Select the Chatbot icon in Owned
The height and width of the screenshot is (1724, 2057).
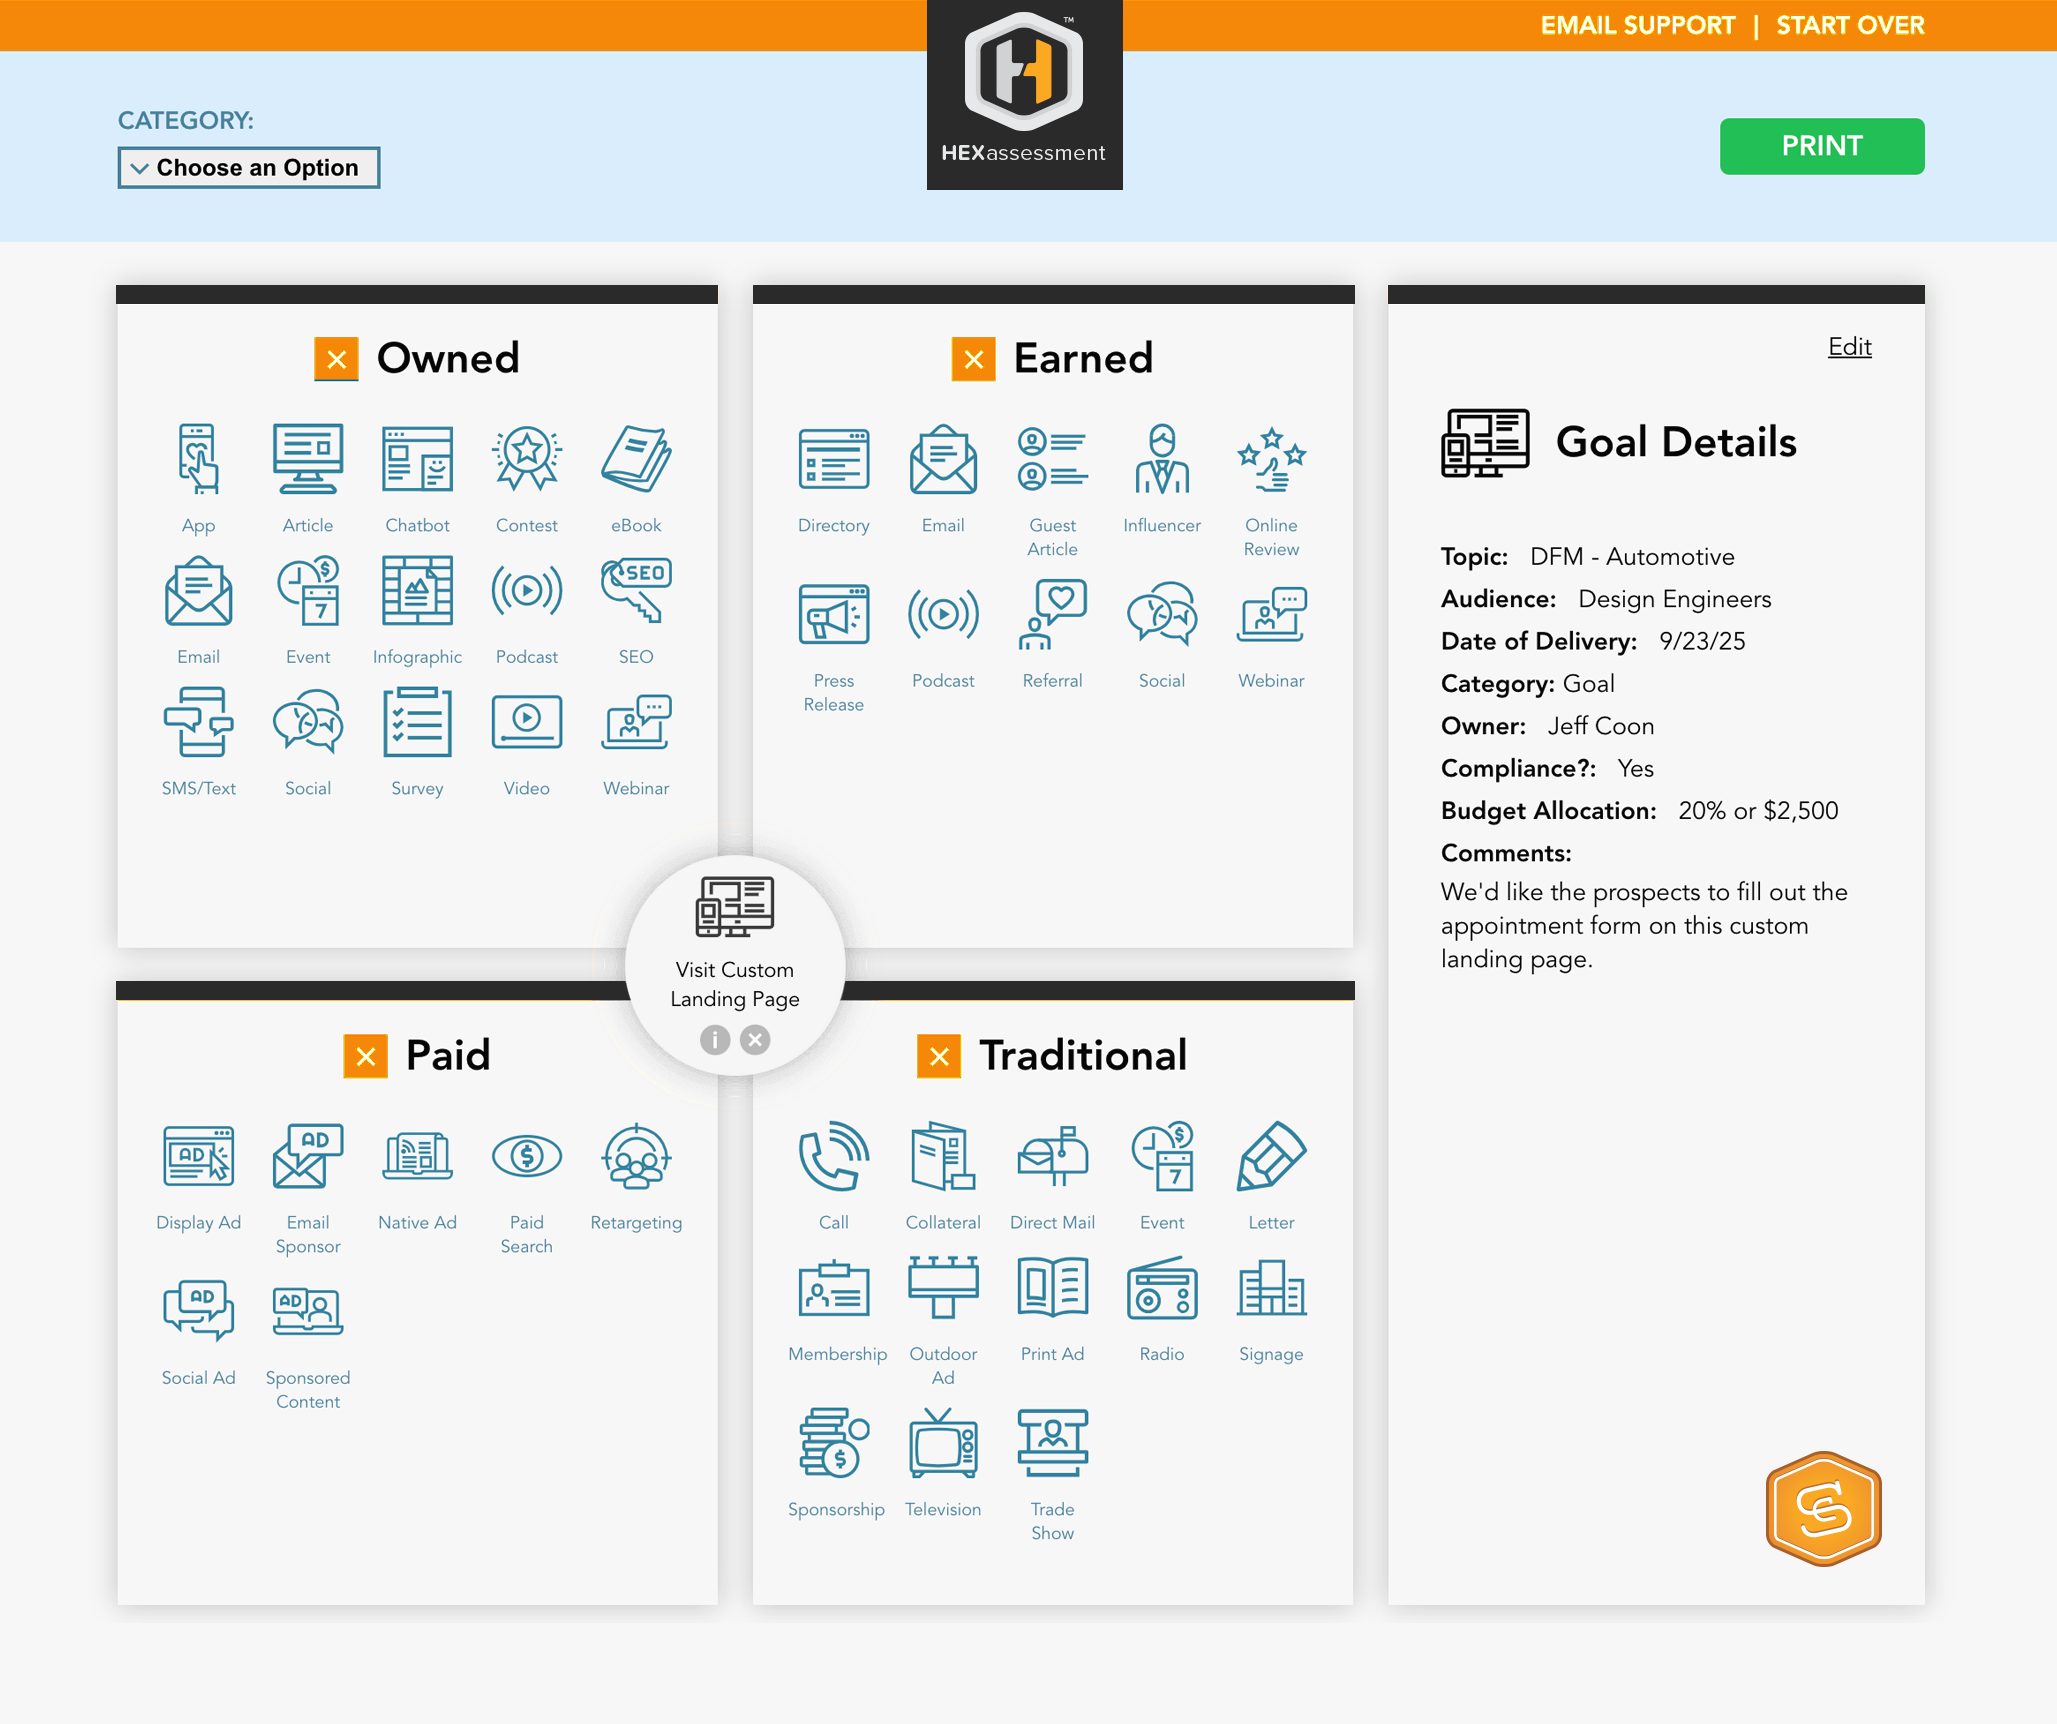click(417, 459)
